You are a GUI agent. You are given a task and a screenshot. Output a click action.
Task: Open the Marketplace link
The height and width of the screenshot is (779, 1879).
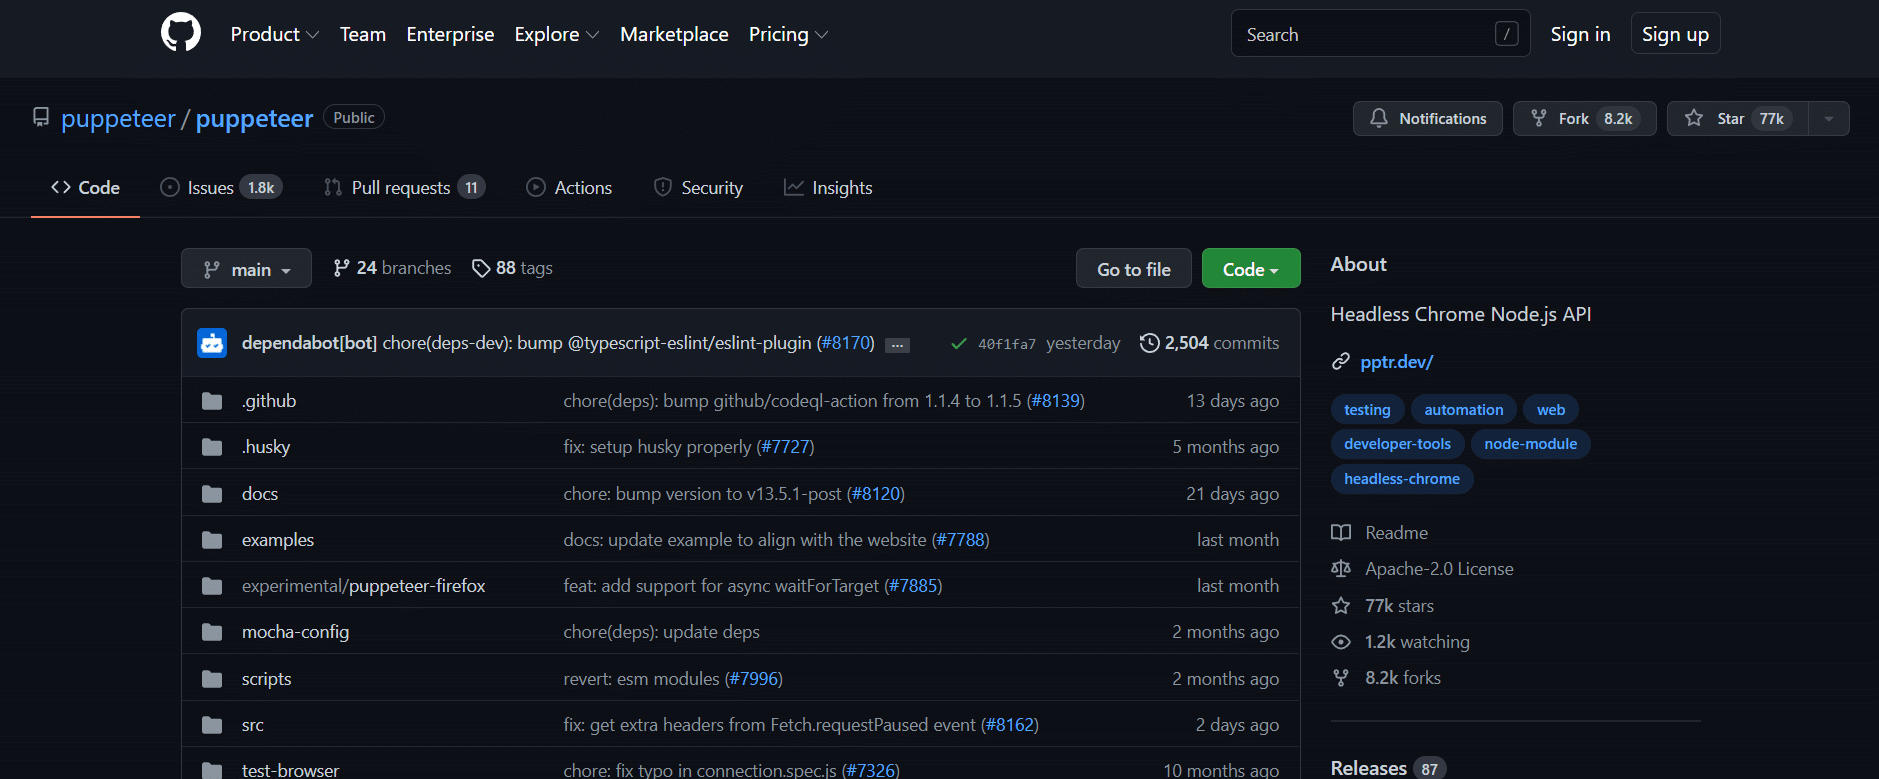[674, 34]
